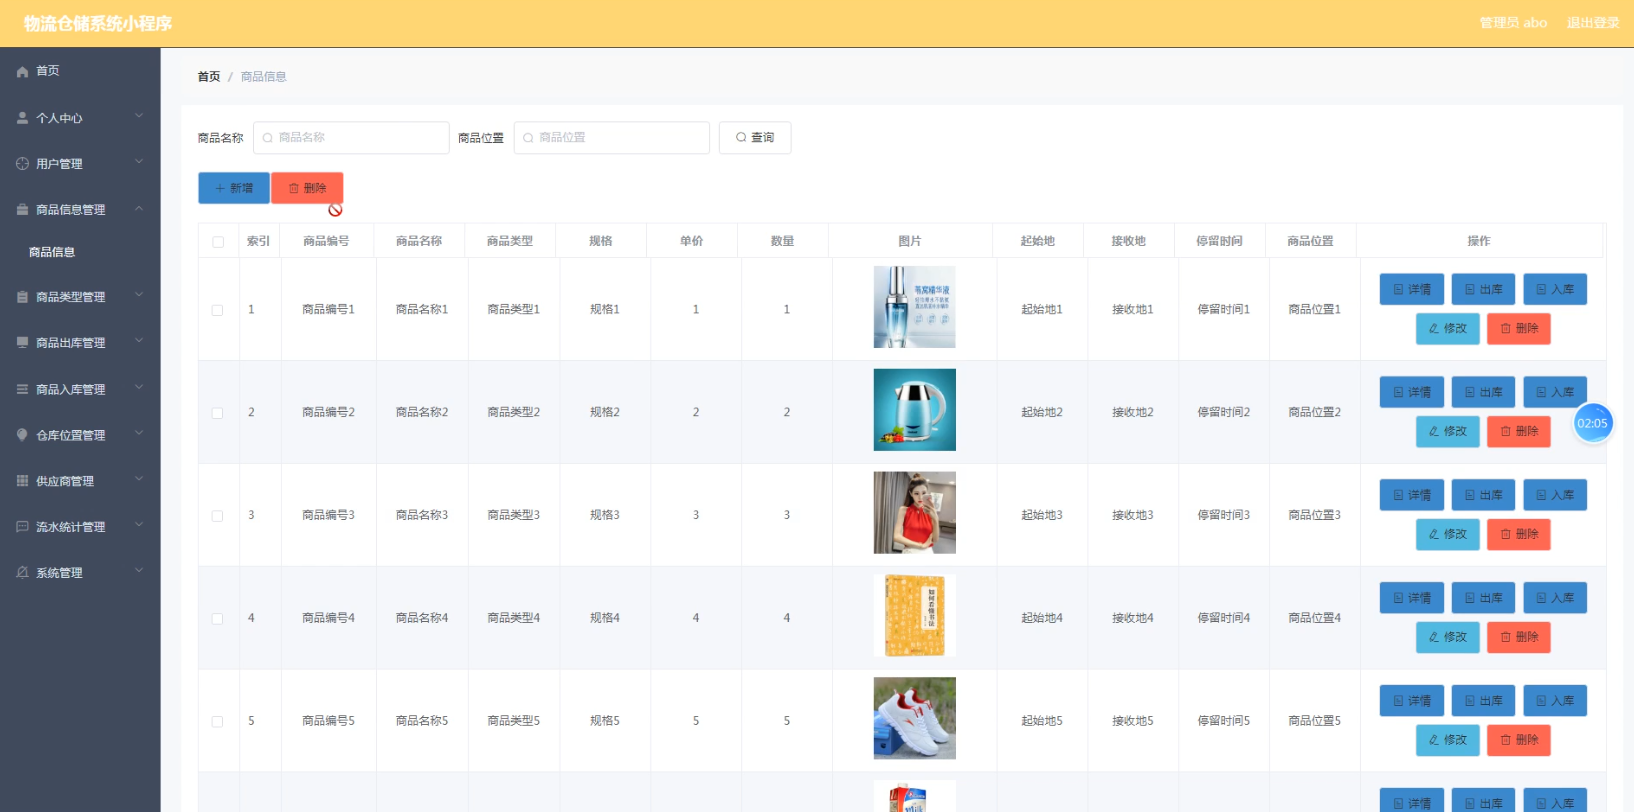Click 修改 for 商品名称1
The width and height of the screenshot is (1634, 812).
pyautogui.click(x=1448, y=328)
